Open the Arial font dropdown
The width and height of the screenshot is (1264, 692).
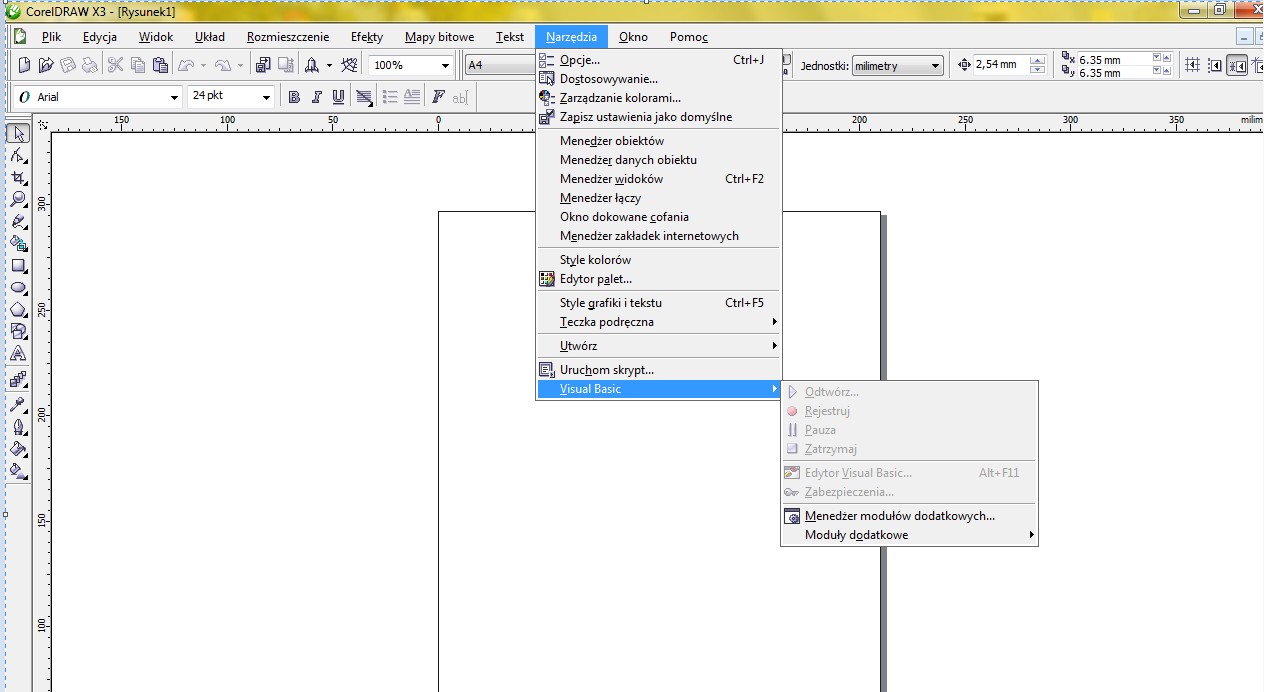pos(173,97)
